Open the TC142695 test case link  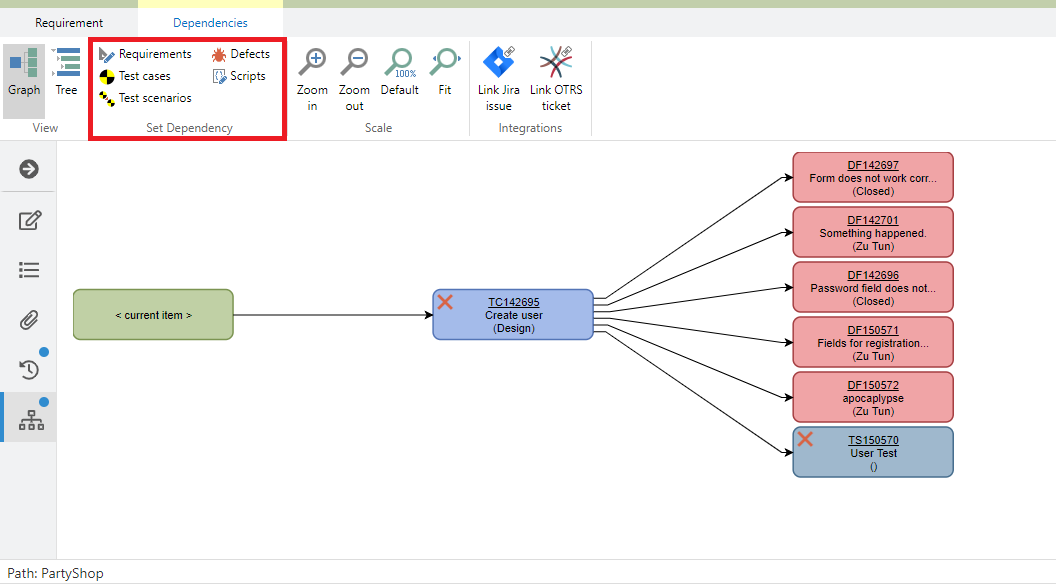pyautogui.click(x=514, y=302)
